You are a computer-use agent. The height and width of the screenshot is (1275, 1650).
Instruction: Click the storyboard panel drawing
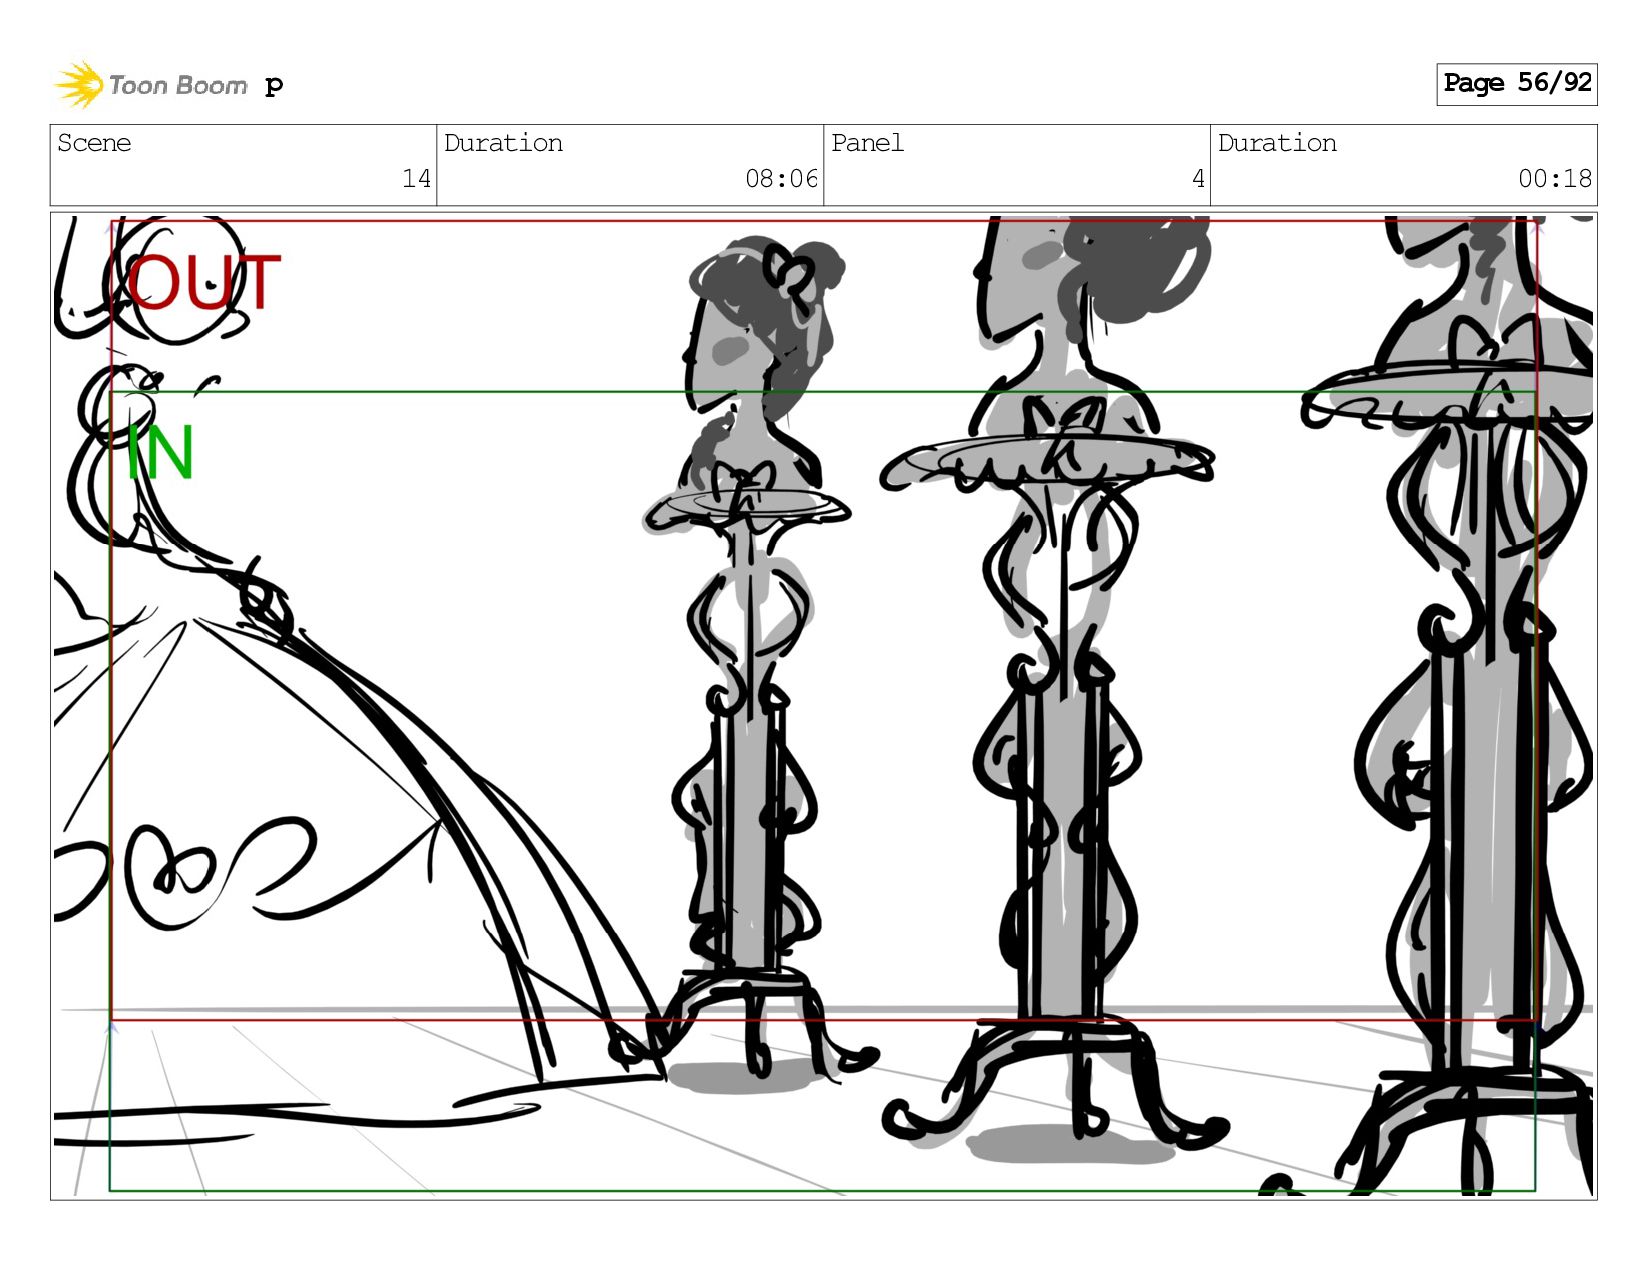[823, 706]
